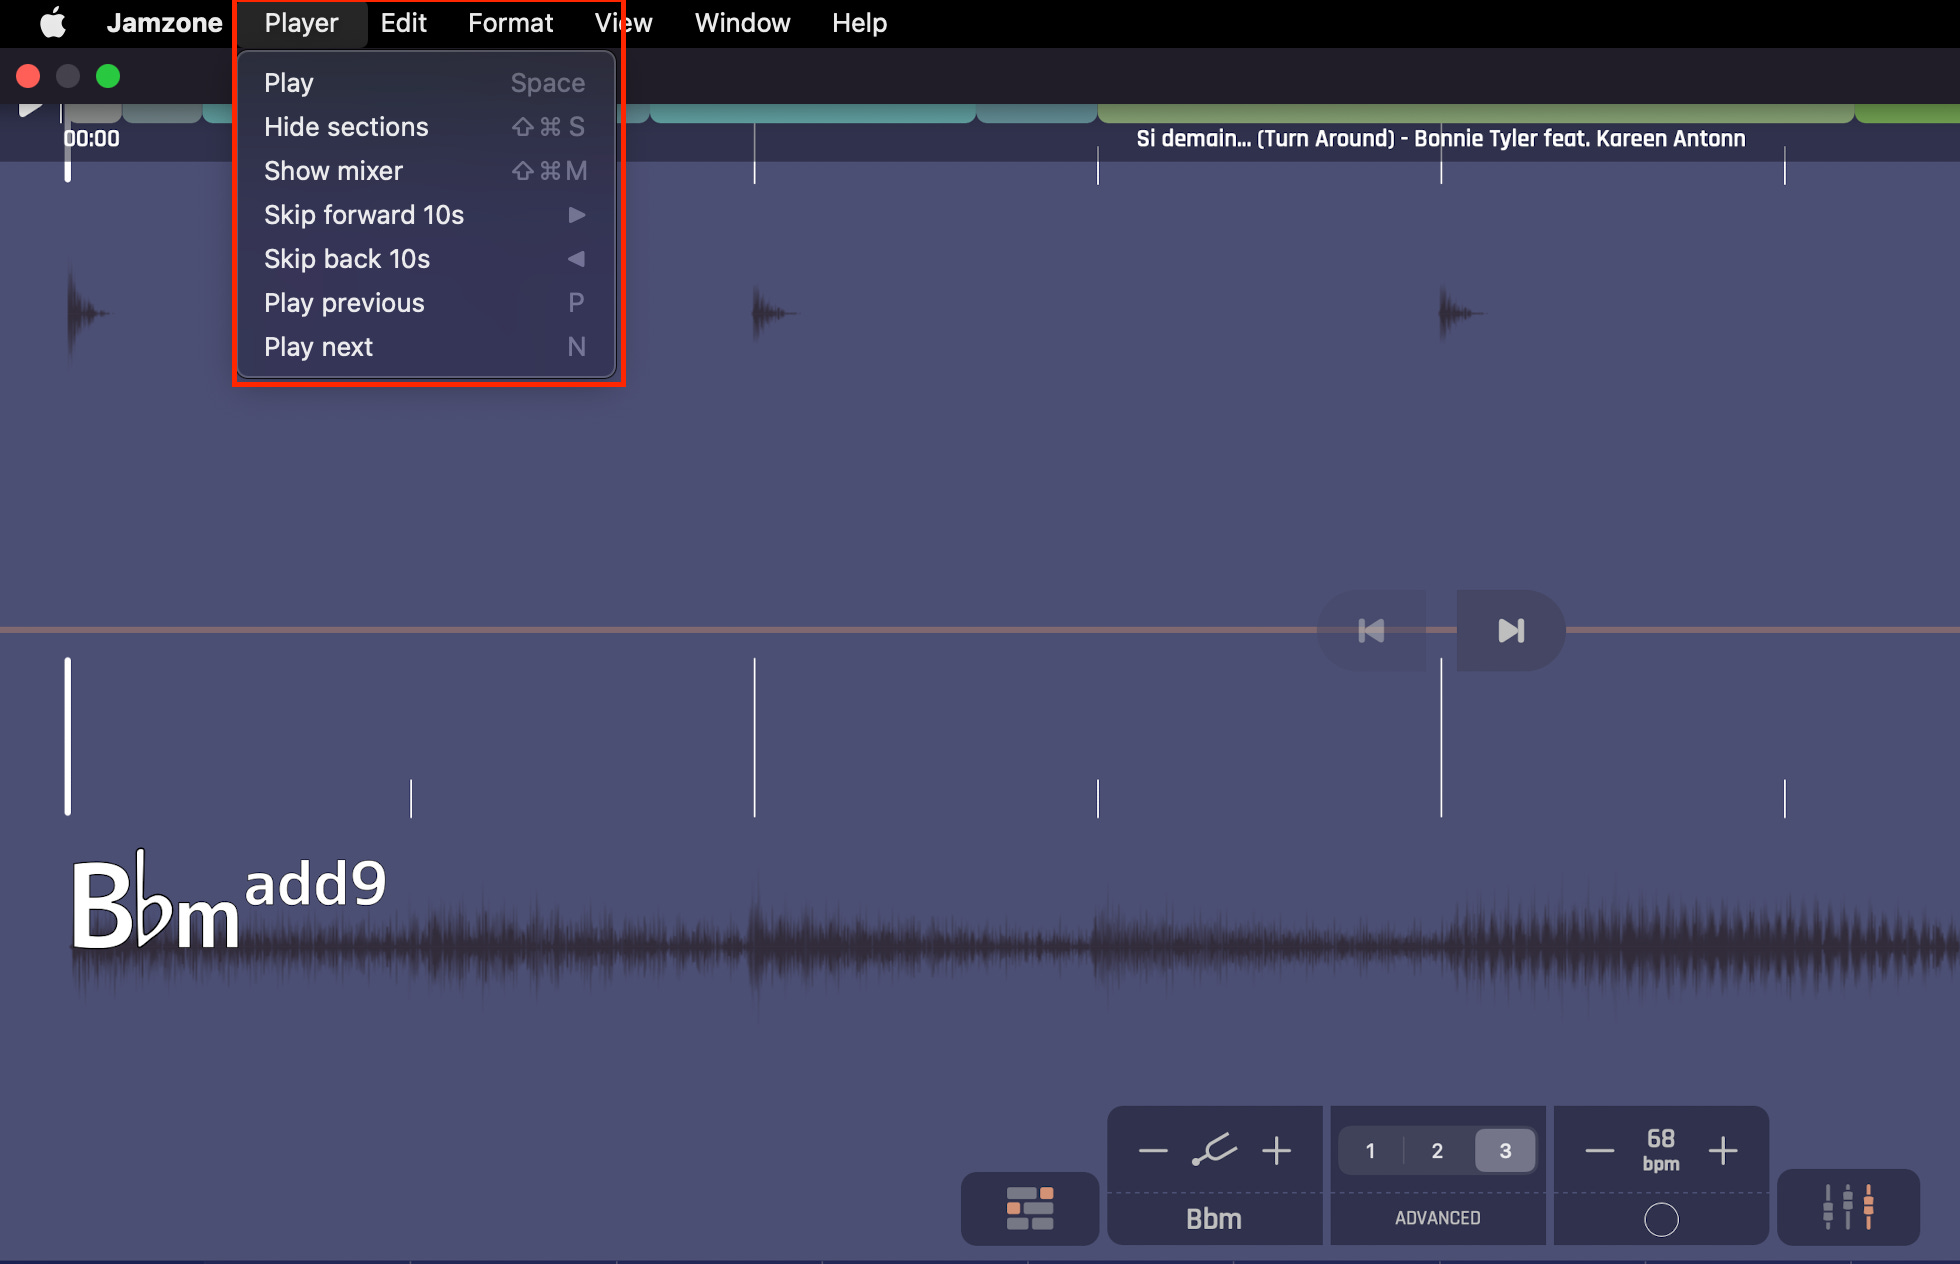The width and height of the screenshot is (1960, 1264).
Task: Click the wide teal section bar in timeline
Action: (x=812, y=113)
